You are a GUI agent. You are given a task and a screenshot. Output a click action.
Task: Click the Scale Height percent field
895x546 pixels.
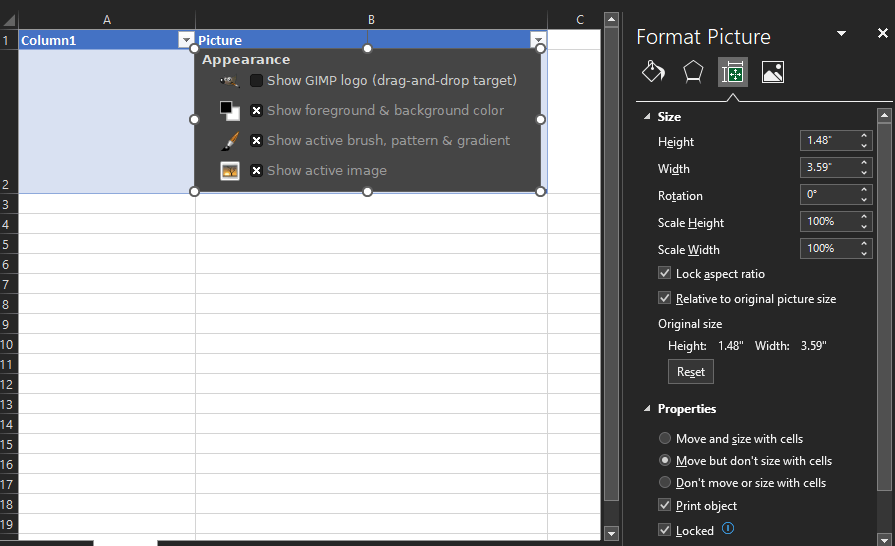[829, 221]
